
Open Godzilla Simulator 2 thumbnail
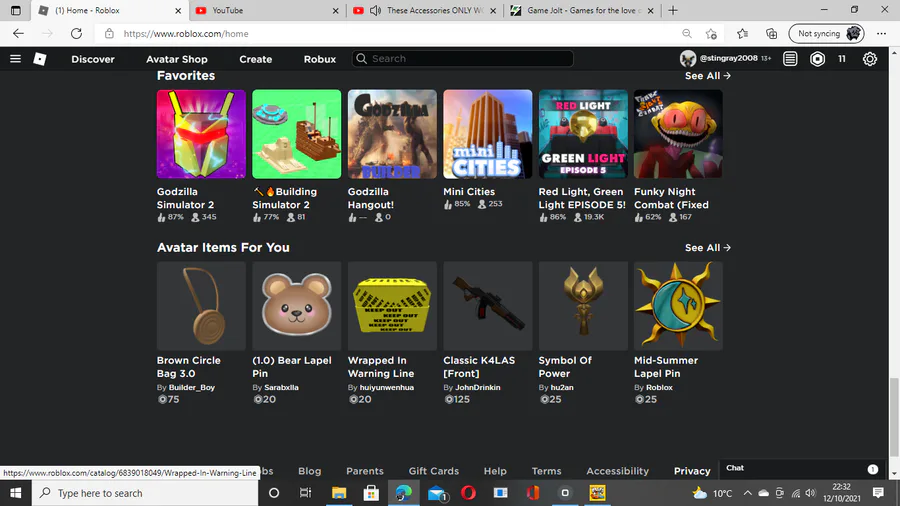[201, 134]
